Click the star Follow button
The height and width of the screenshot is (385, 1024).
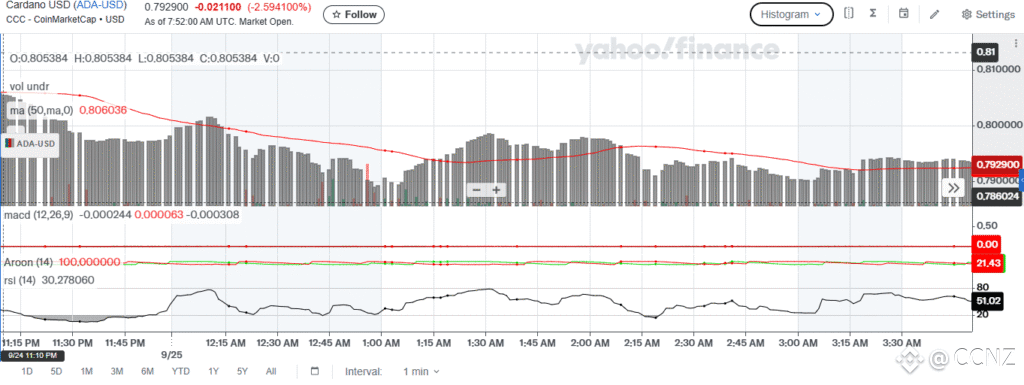(354, 14)
